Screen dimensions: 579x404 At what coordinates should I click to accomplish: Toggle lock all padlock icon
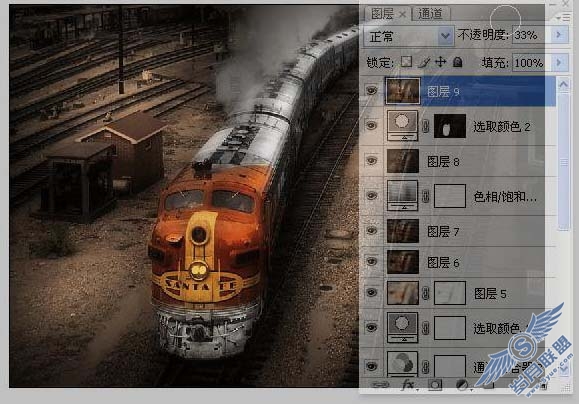[x=458, y=62]
